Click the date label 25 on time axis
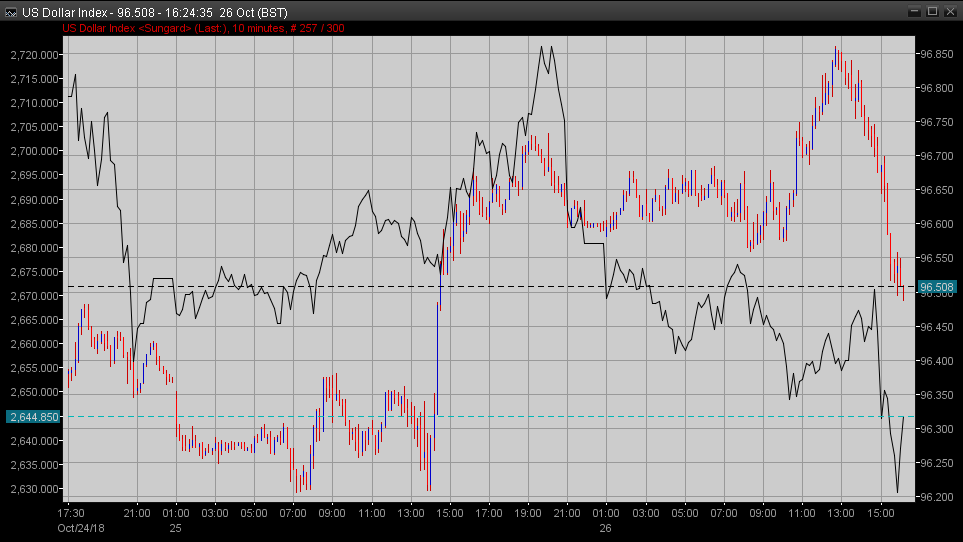This screenshot has width=963, height=542. (x=175, y=527)
